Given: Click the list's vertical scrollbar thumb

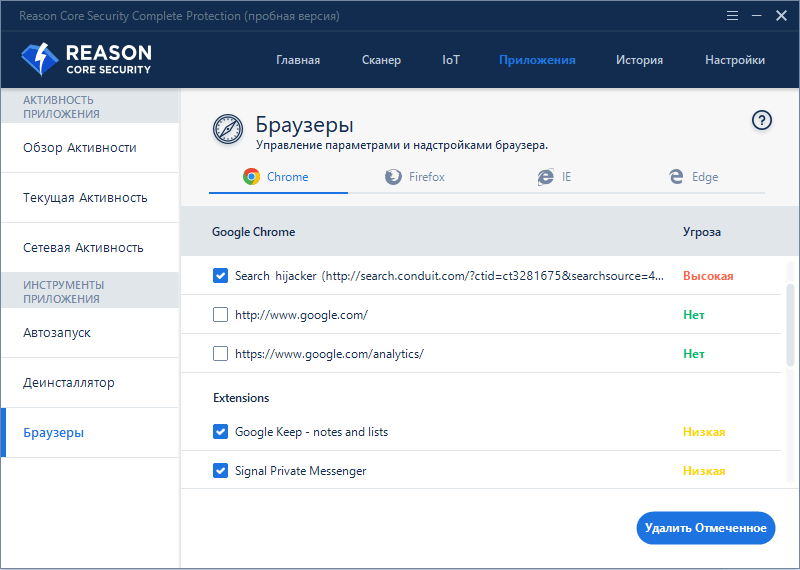Looking at the screenshot, I should point(790,325).
